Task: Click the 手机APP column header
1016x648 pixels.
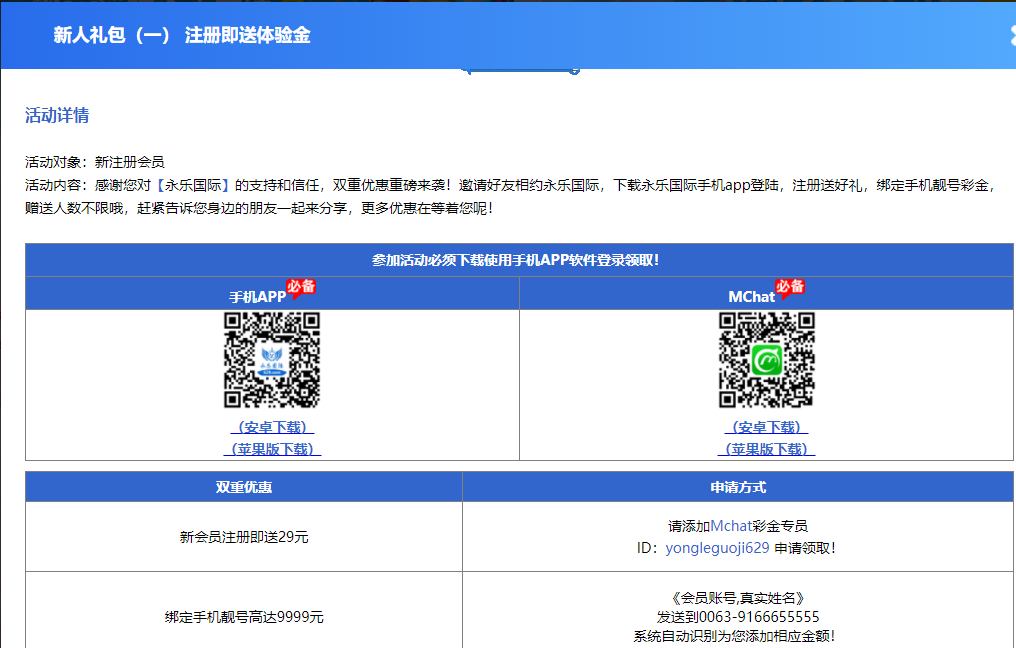Action: pos(257,297)
